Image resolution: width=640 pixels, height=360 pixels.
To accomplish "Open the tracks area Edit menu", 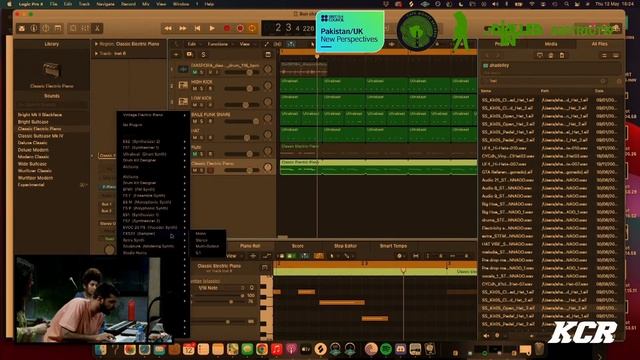I will click(x=193, y=44).
